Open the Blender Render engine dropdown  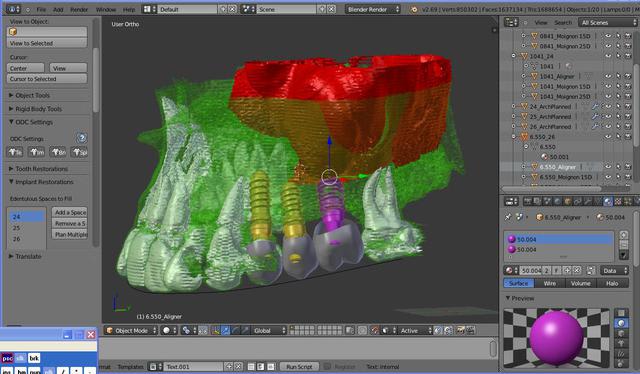click(x=373, y=9)
